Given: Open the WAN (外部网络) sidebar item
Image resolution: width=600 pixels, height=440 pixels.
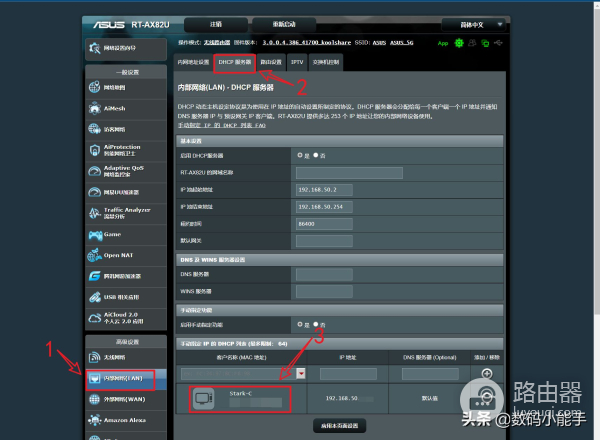Looking at the screenshot, I should pos(126,399).
